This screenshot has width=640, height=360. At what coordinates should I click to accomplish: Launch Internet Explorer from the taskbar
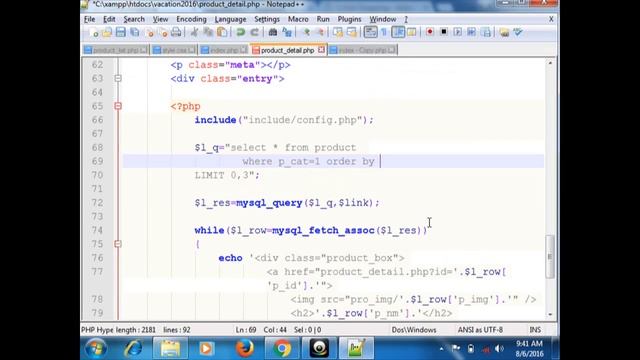(x=133, y=349)
